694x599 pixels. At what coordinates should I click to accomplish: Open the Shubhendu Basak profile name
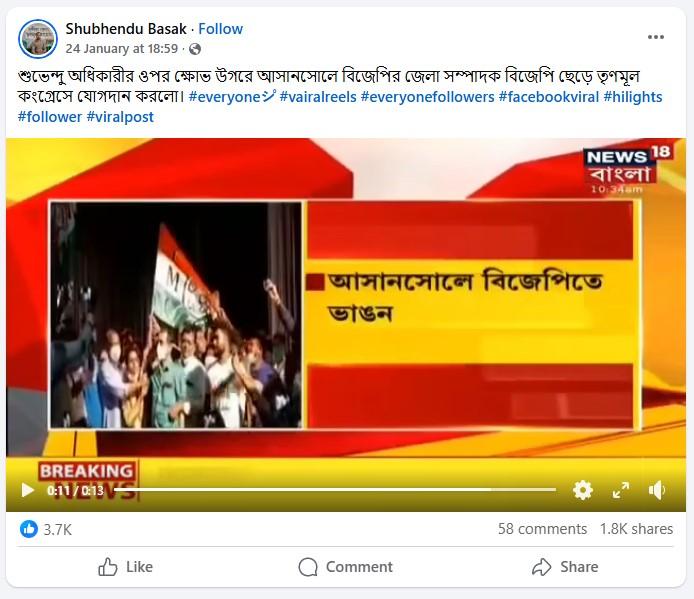pos(126,29)
